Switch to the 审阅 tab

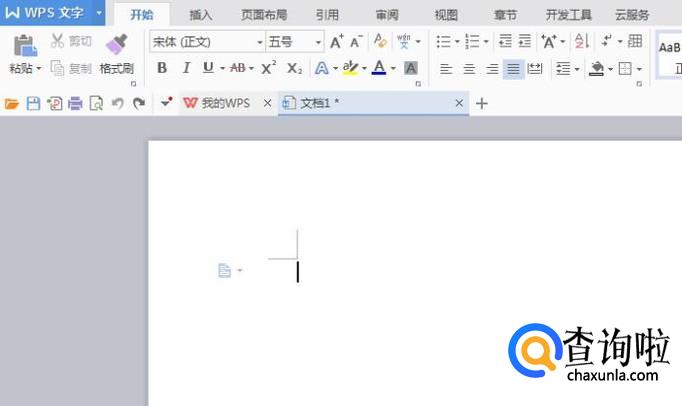pos(387,15)
